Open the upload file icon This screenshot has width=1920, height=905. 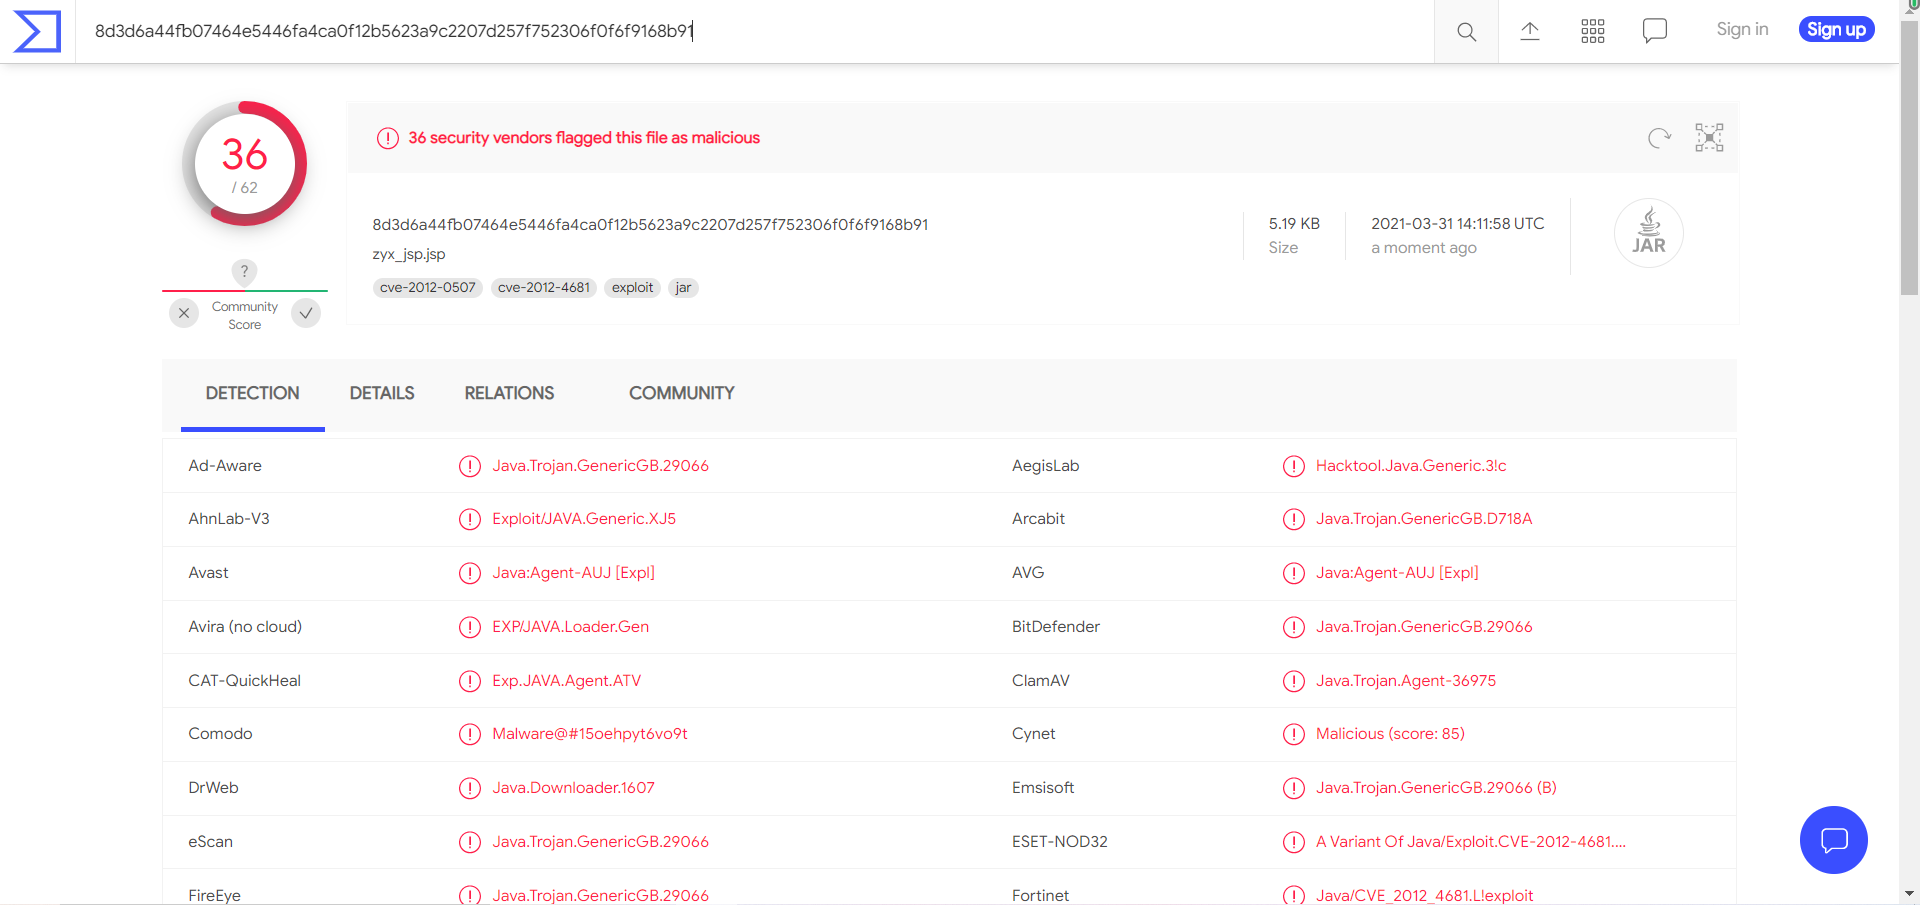(1530, 31)
